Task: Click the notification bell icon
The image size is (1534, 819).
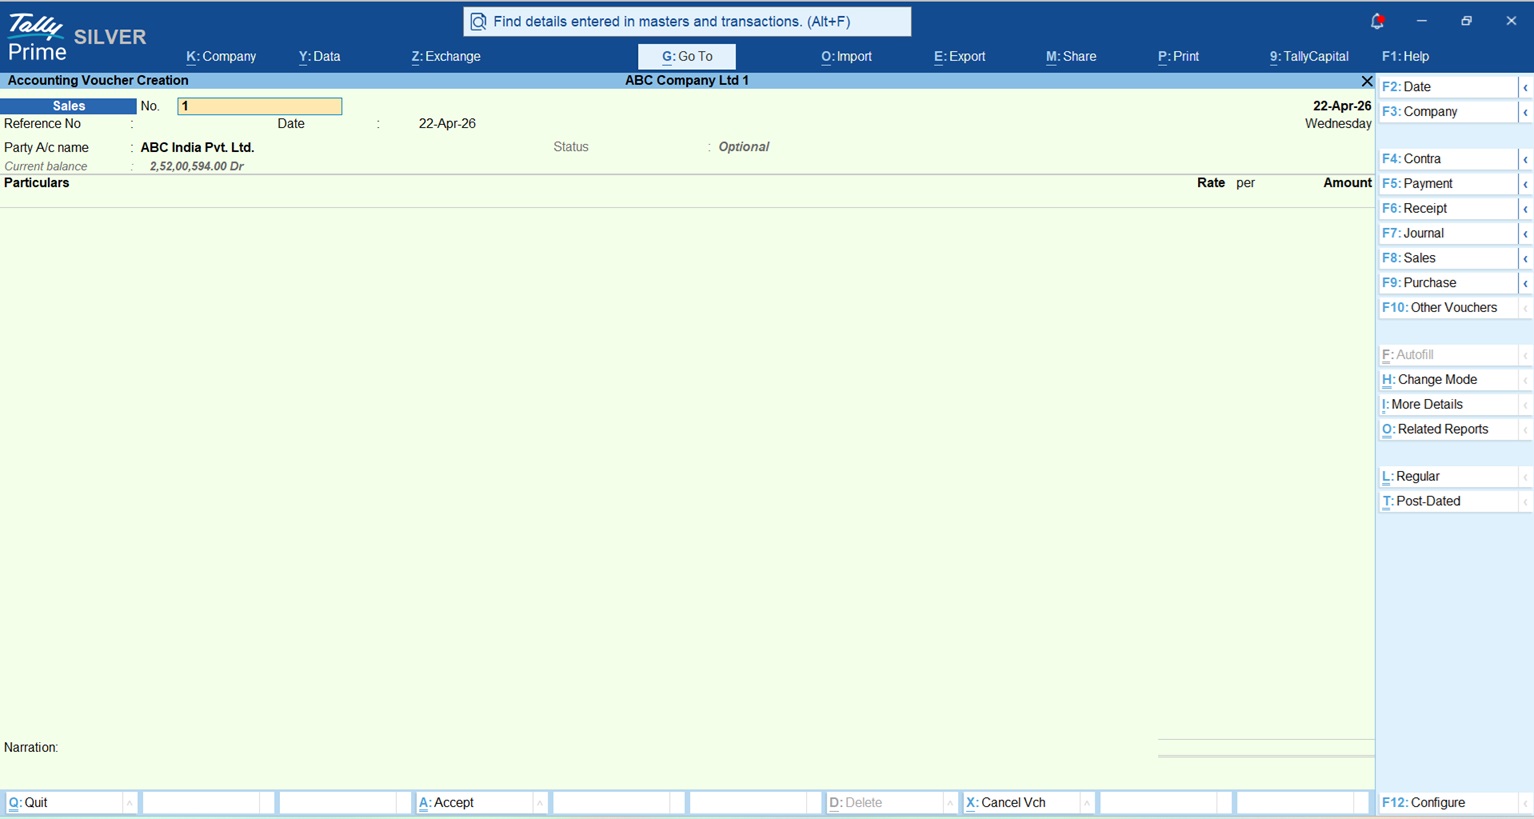Action: 1377,21
